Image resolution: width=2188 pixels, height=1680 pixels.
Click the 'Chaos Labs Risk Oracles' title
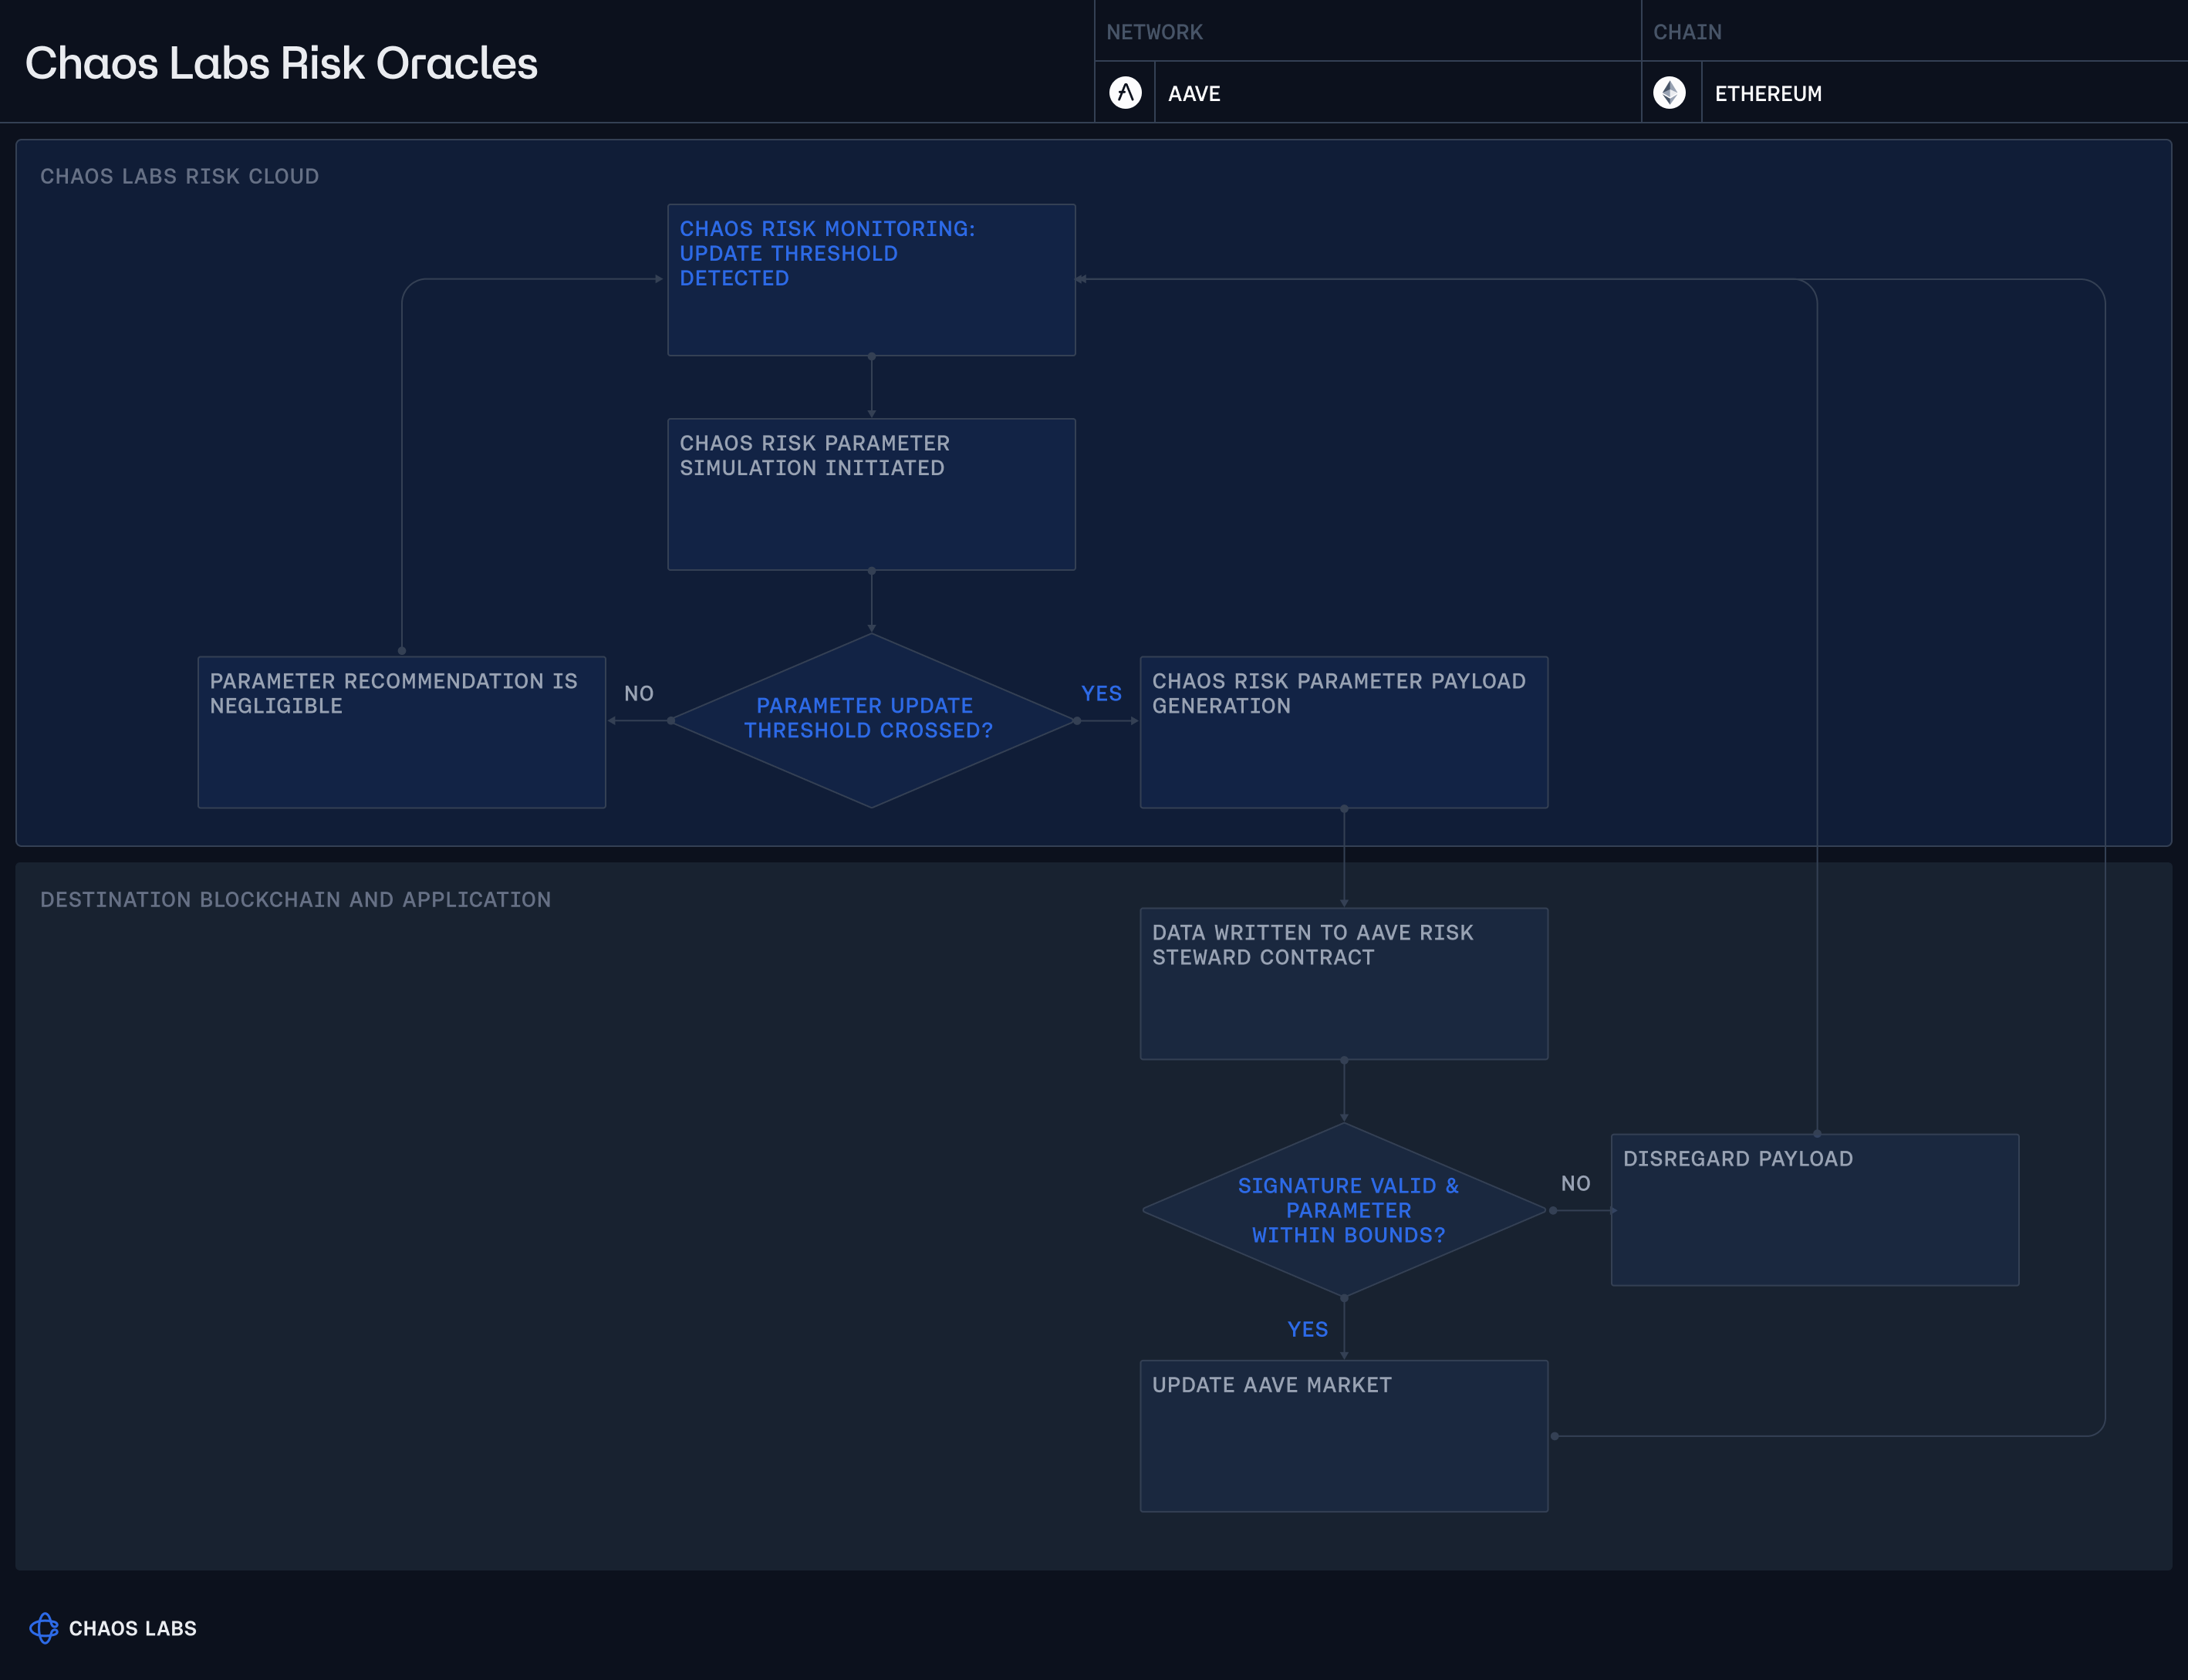[x=281, y=63]
